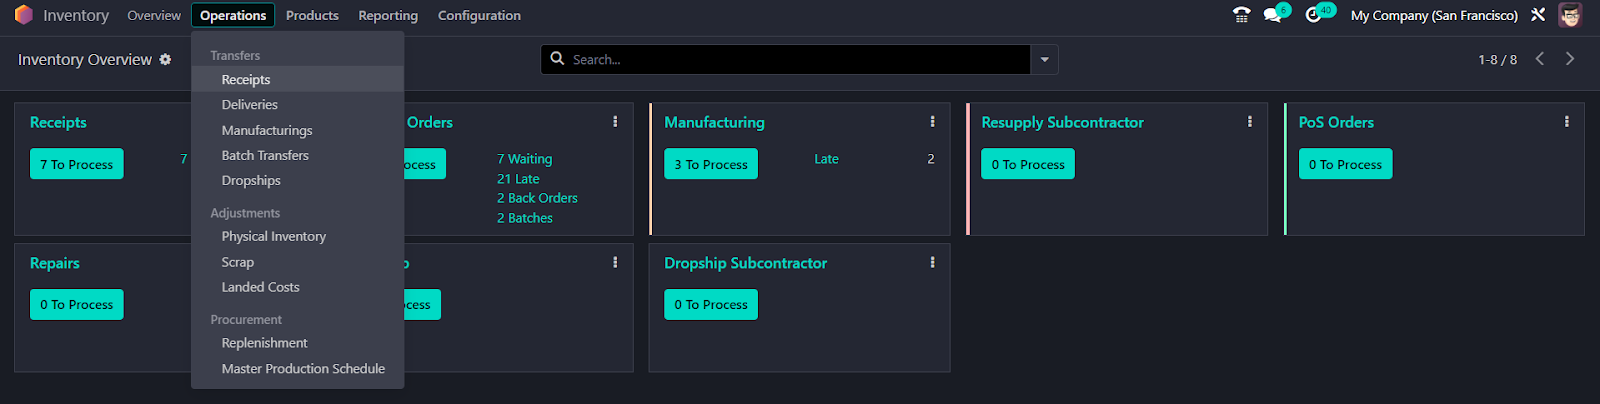Open the Delivery Orders card kebab menu

point(615,122)
